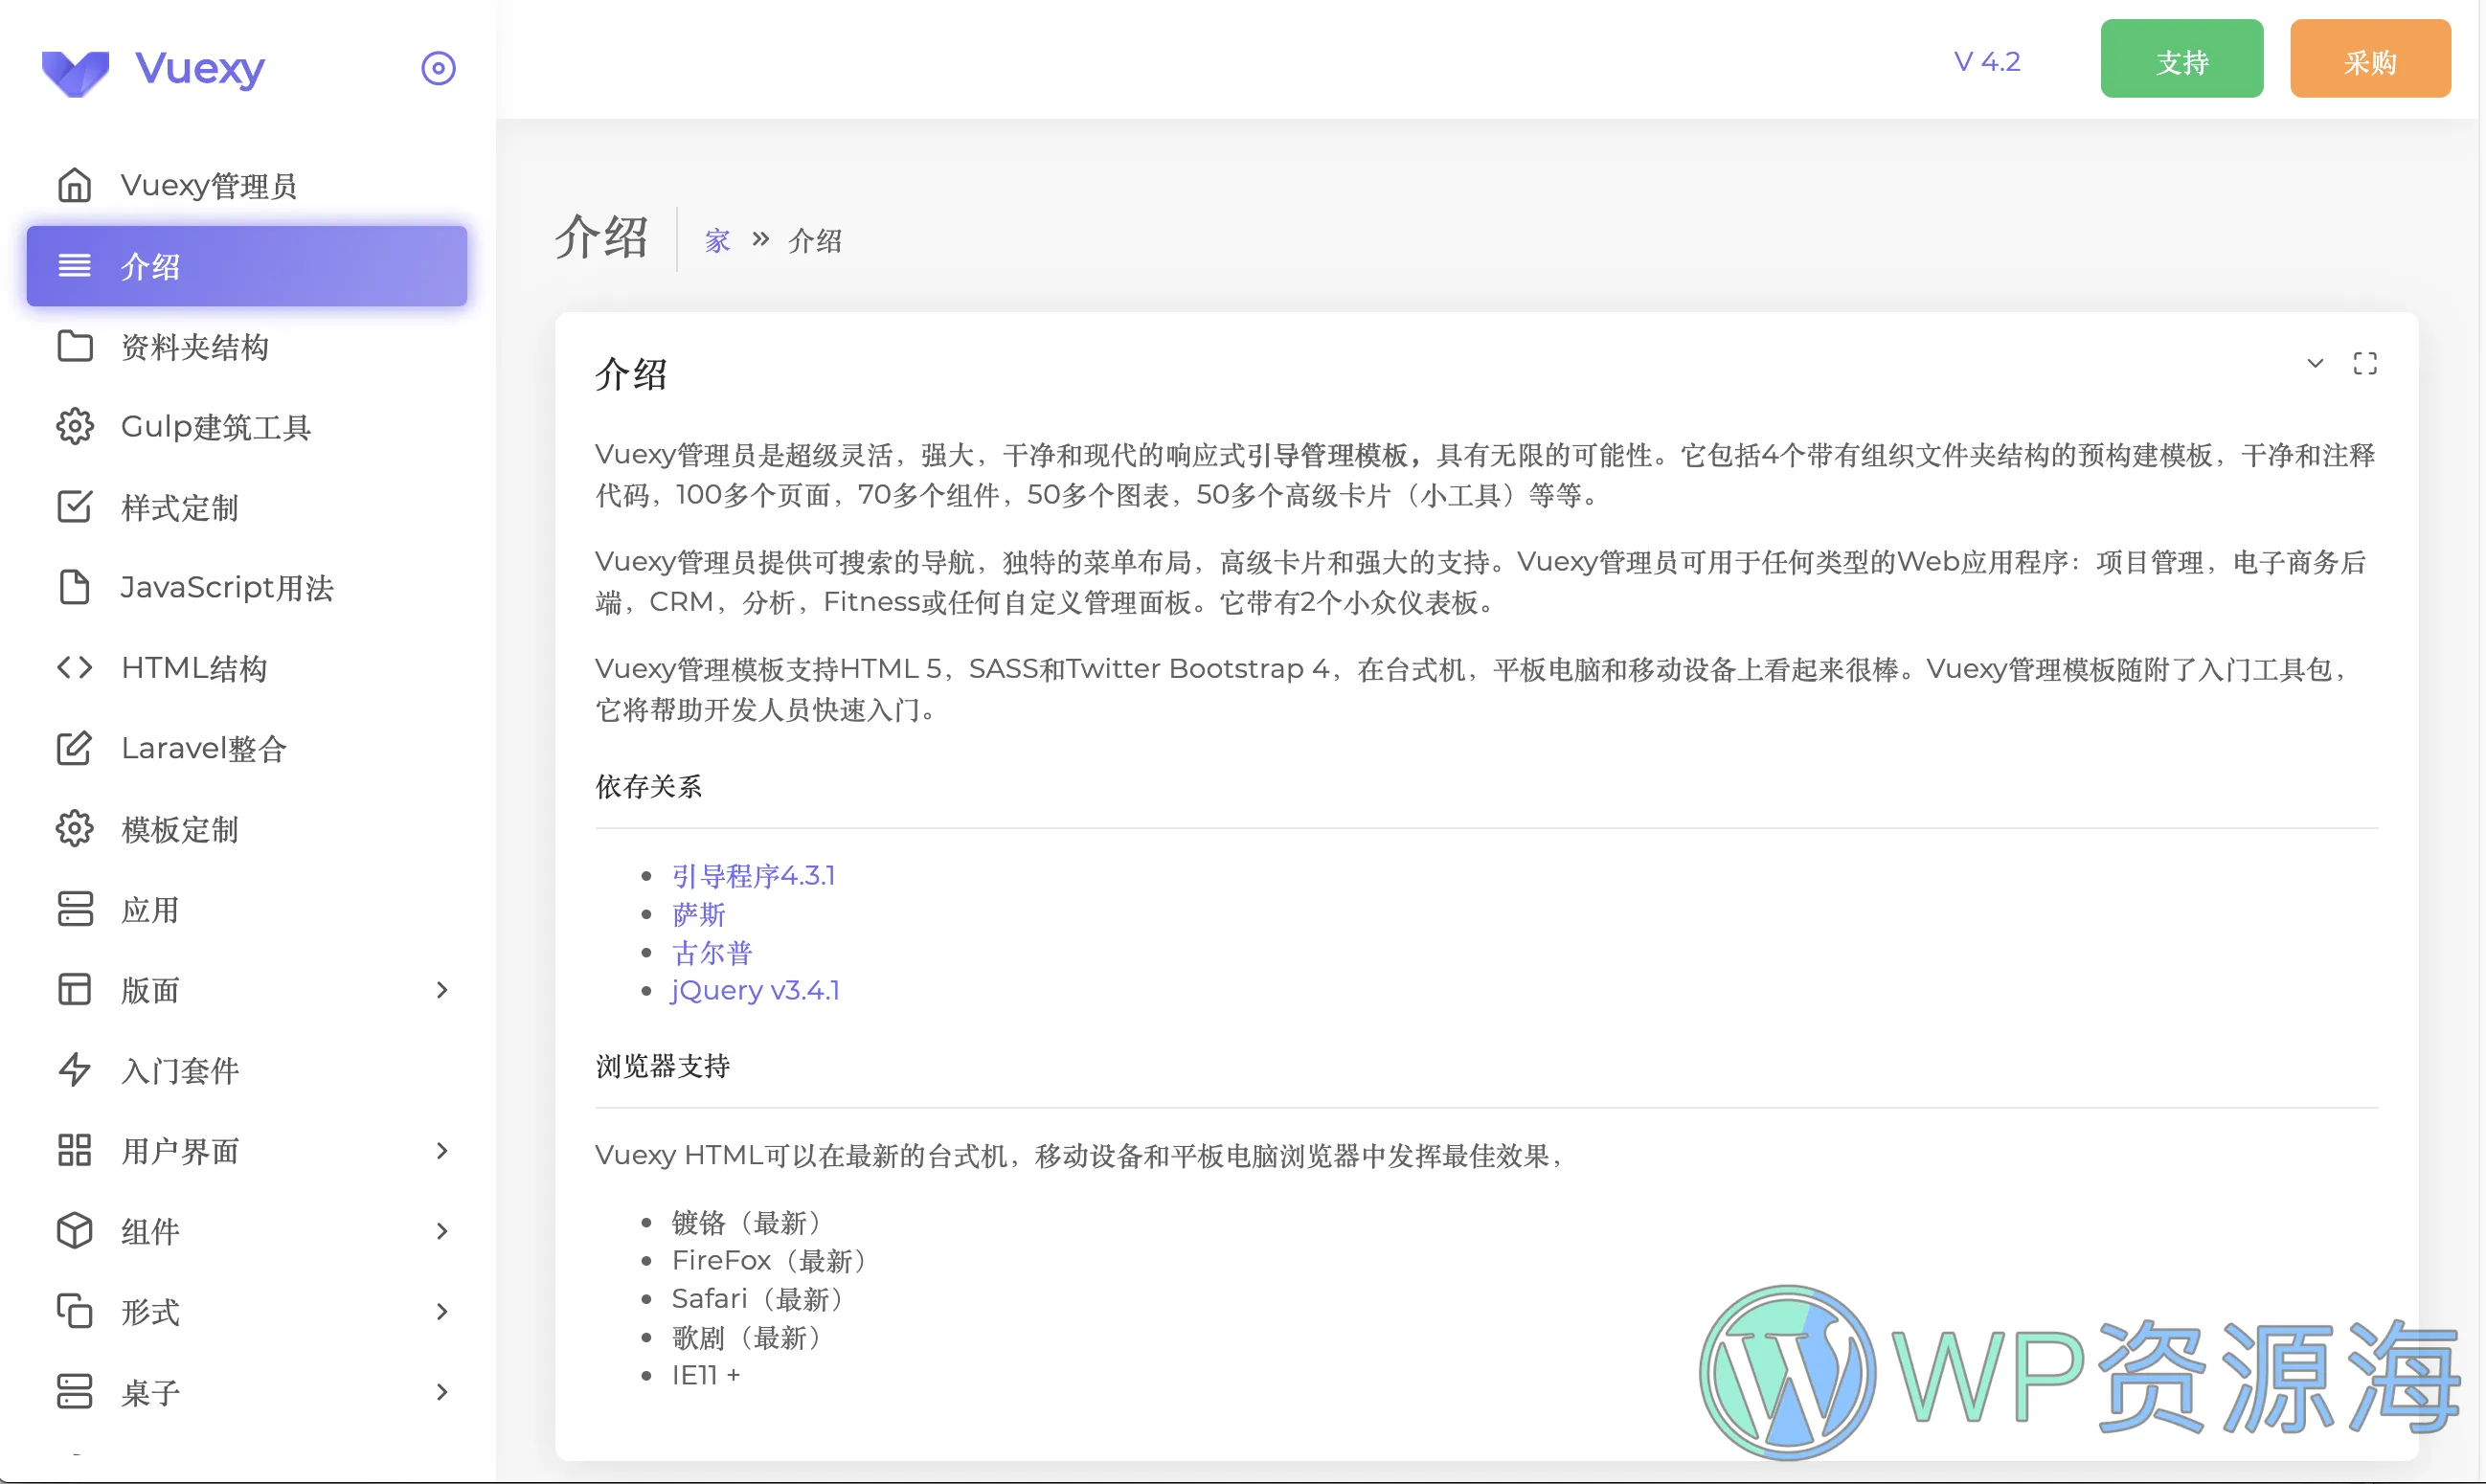Click the Vuexy brand name text

[x=200, y=68]
